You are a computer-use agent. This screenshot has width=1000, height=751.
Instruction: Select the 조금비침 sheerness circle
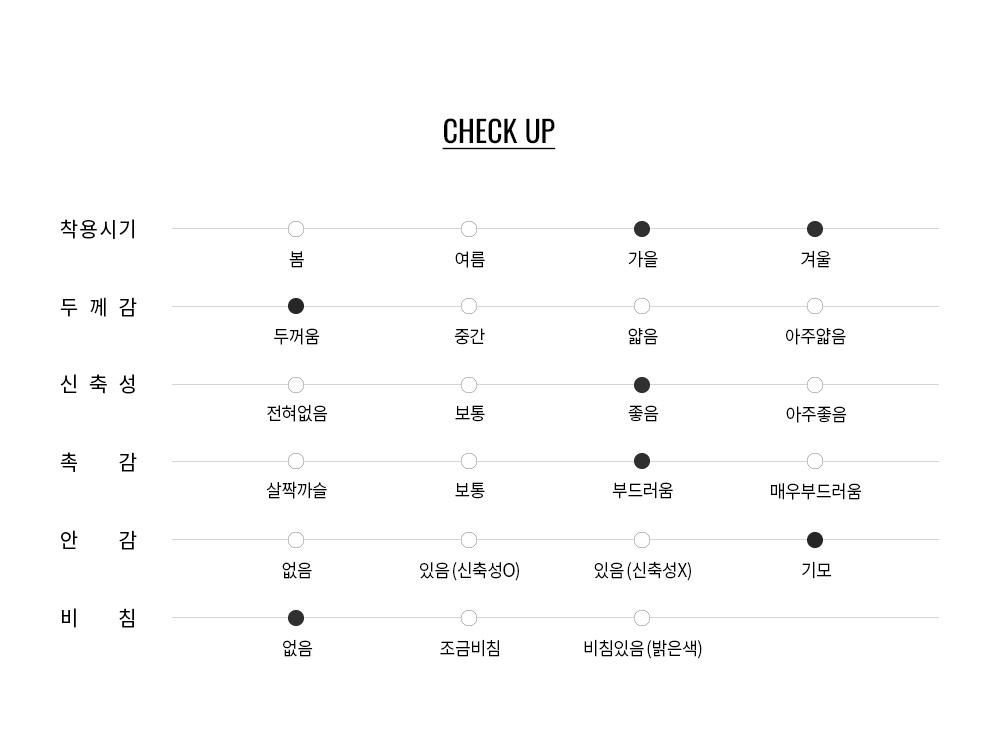[x=469, y=618]
